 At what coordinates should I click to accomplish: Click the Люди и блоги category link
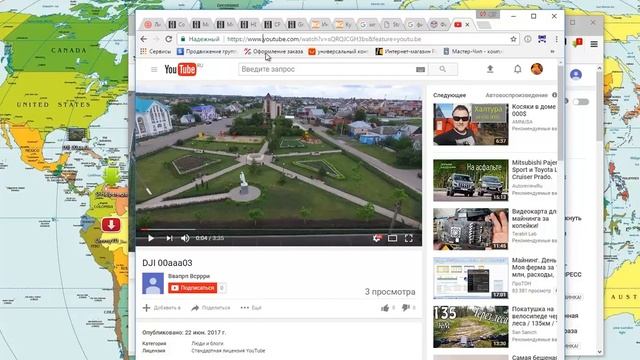tap(207, 344)
